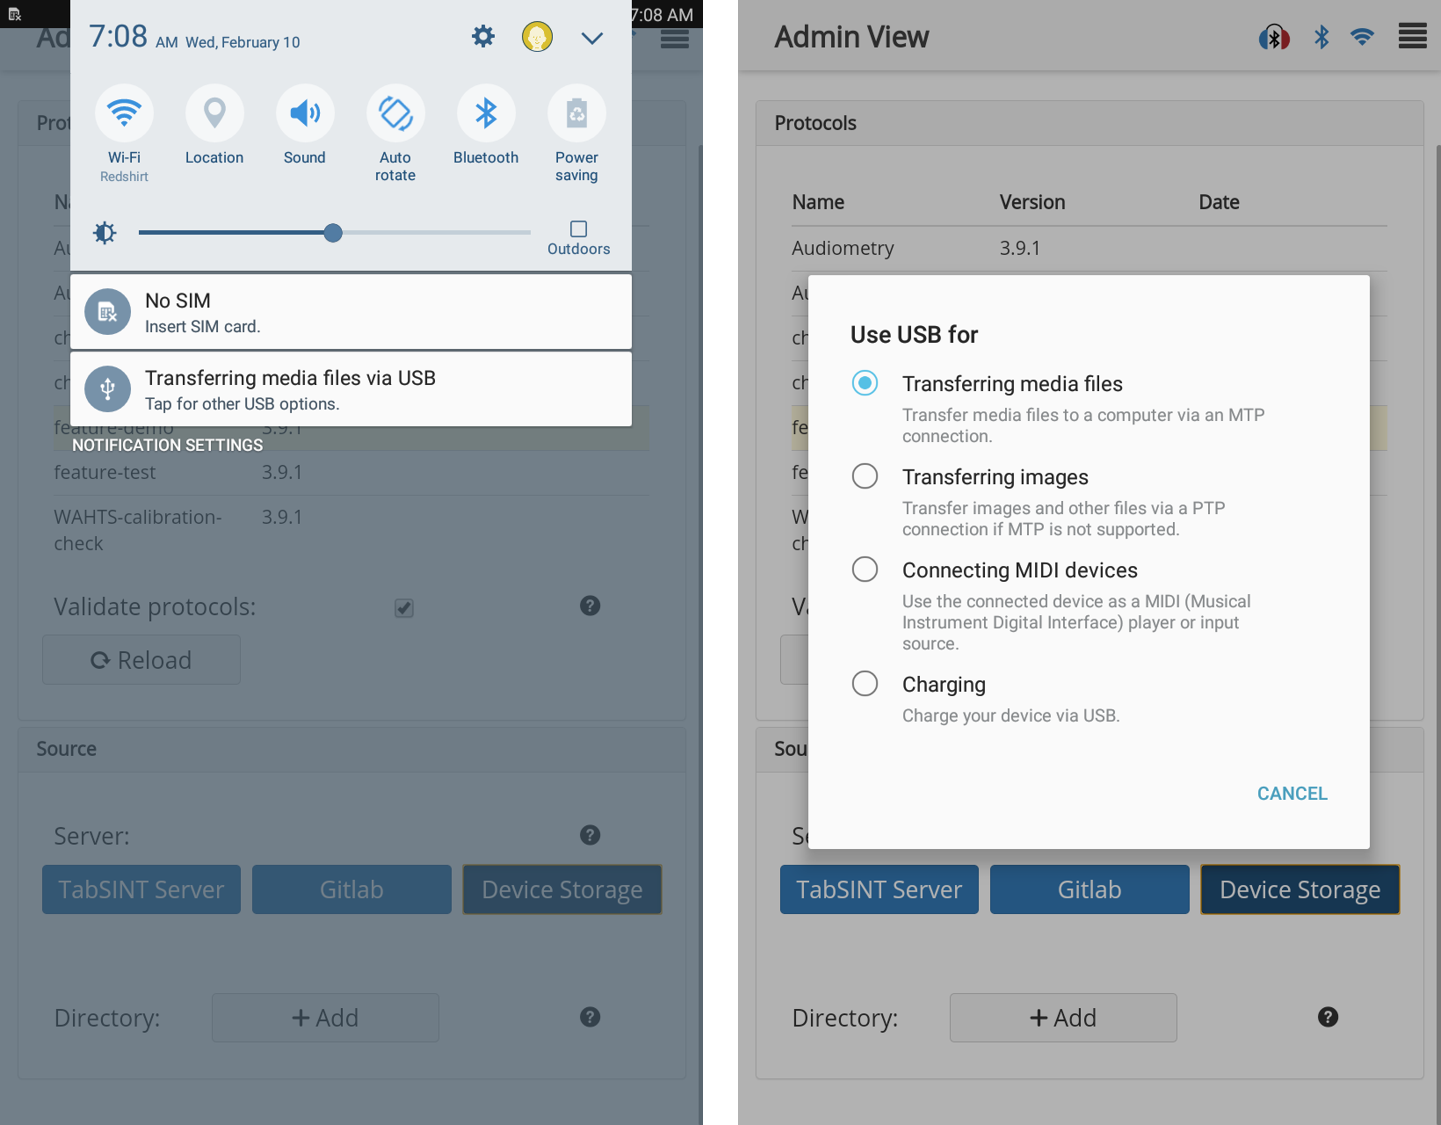Toggle the Auto rotate icon
1441x1125 pixels.
coord(395,114)
